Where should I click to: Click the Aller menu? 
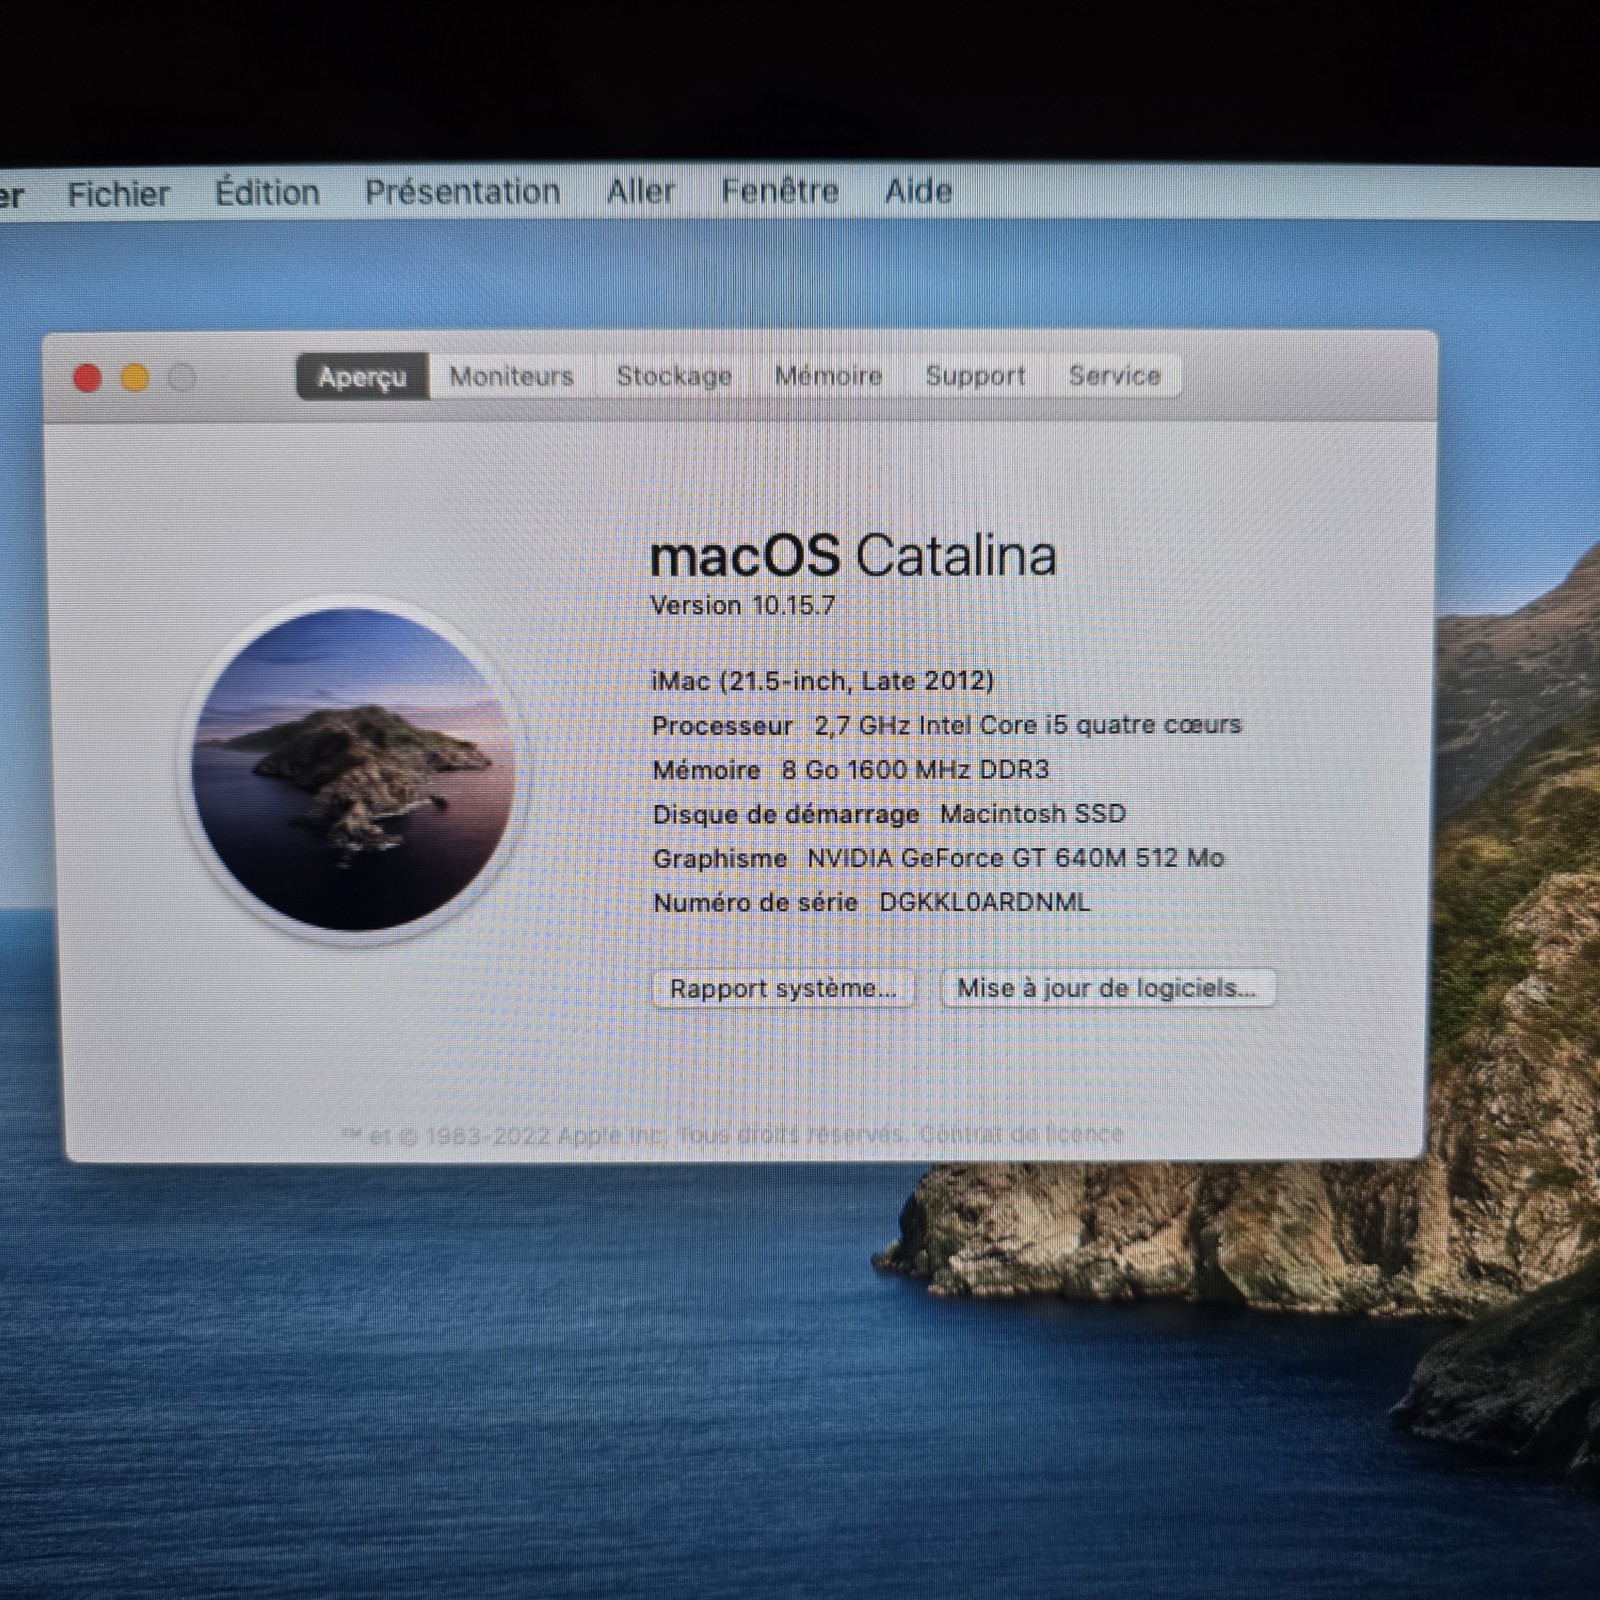pyautogui.click(x=640, y=191)
